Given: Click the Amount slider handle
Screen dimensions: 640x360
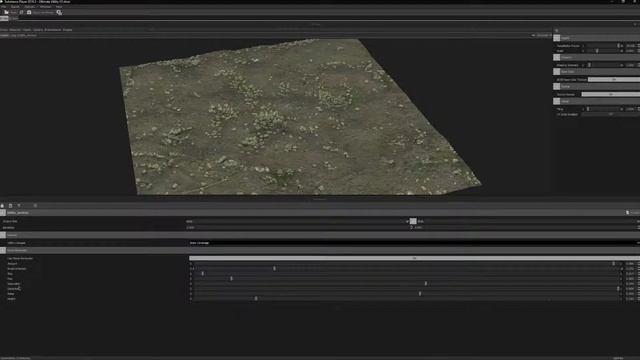Looking at the screenshot, I should (x=613, y=264).
